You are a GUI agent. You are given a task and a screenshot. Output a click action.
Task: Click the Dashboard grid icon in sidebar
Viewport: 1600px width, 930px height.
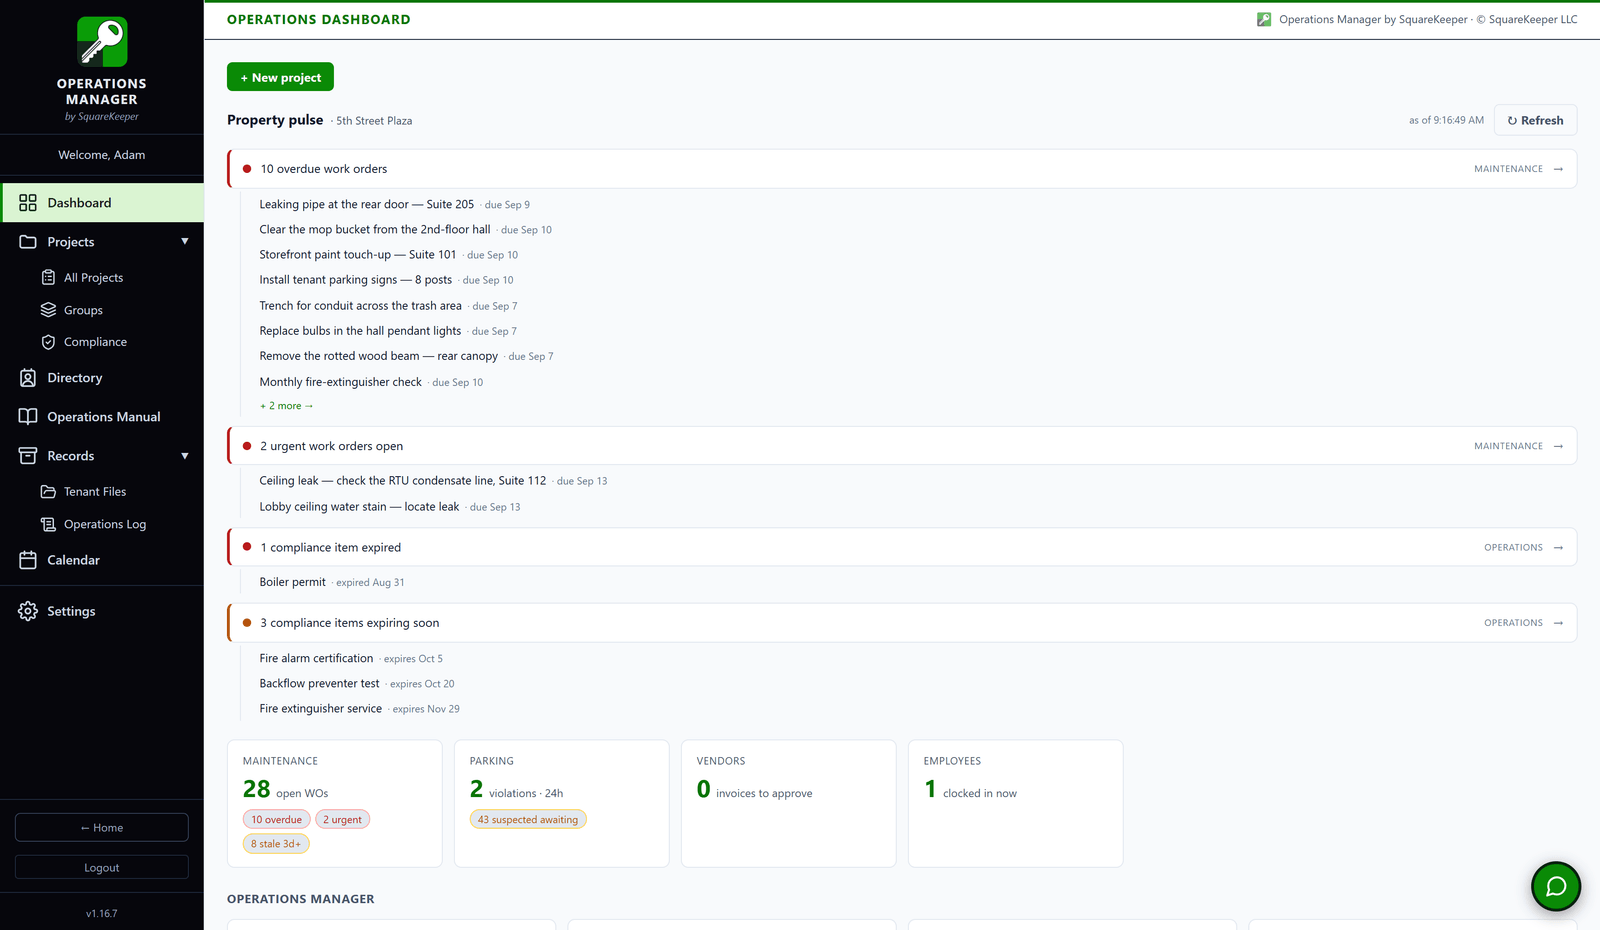point(28,203)
